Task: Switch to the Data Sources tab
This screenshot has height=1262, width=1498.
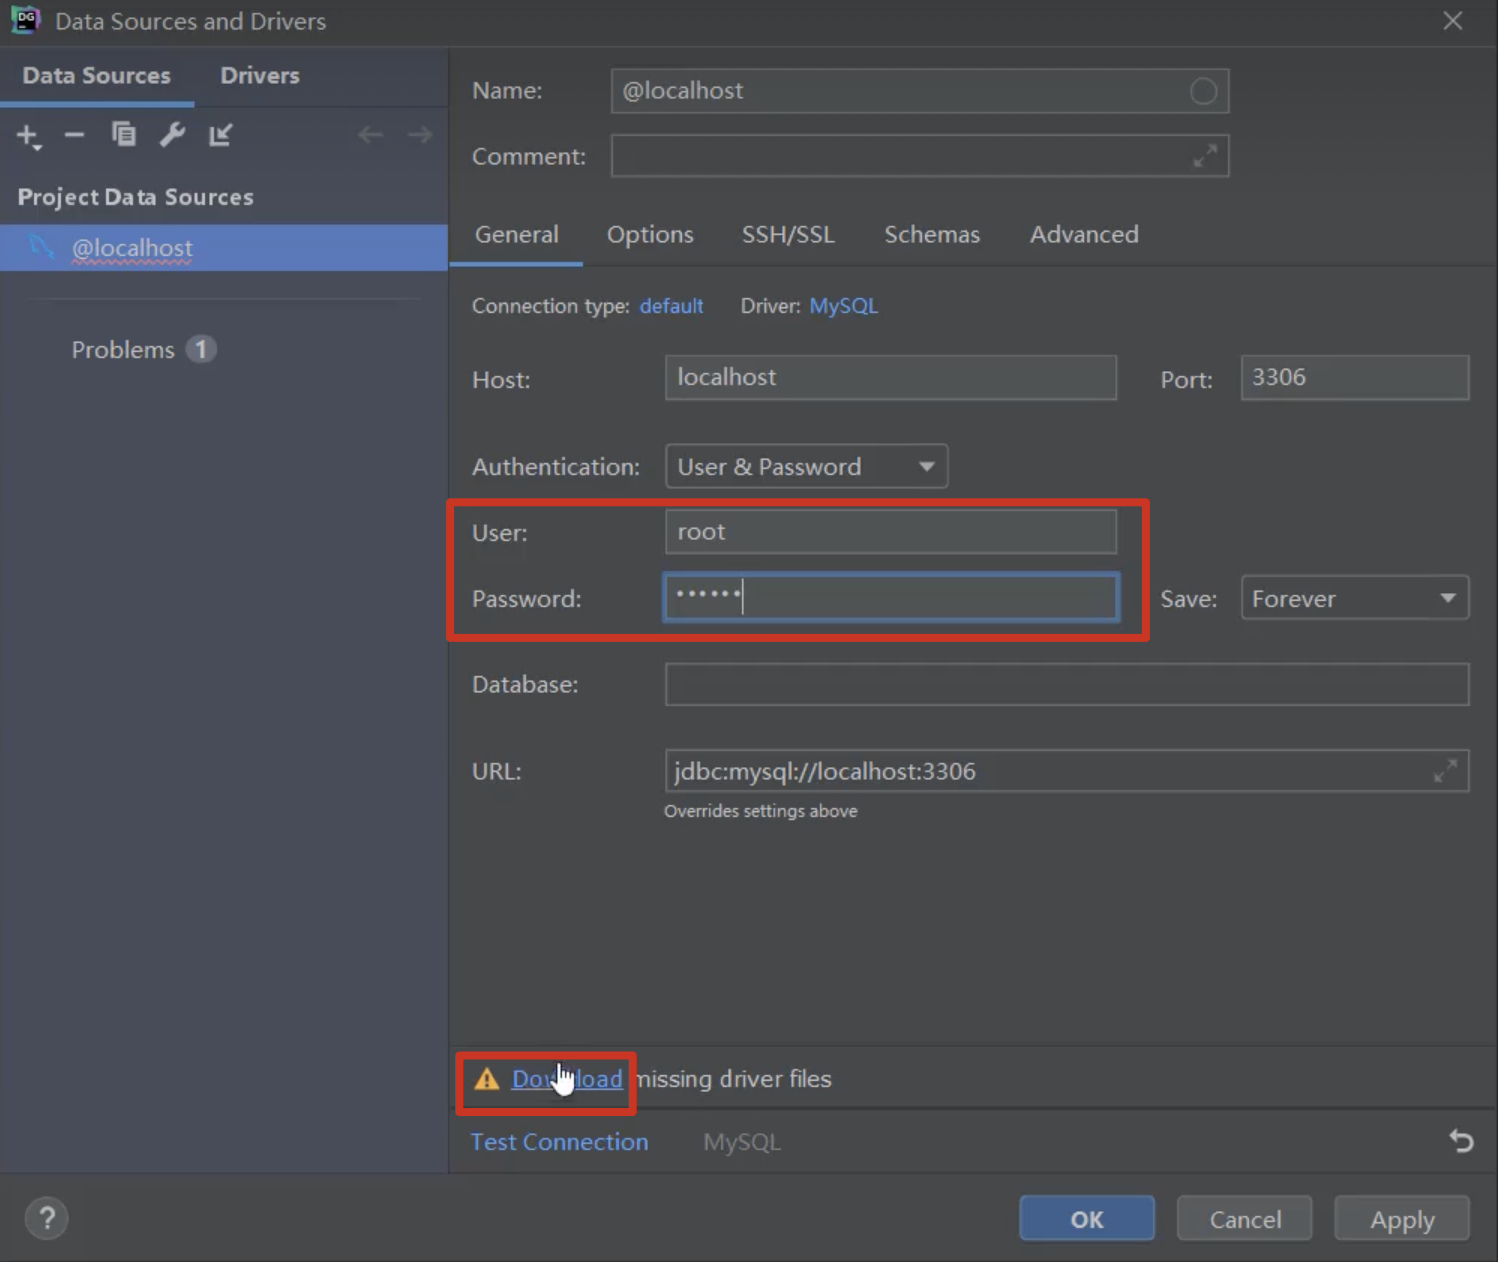Action: [x=97, y=76]
